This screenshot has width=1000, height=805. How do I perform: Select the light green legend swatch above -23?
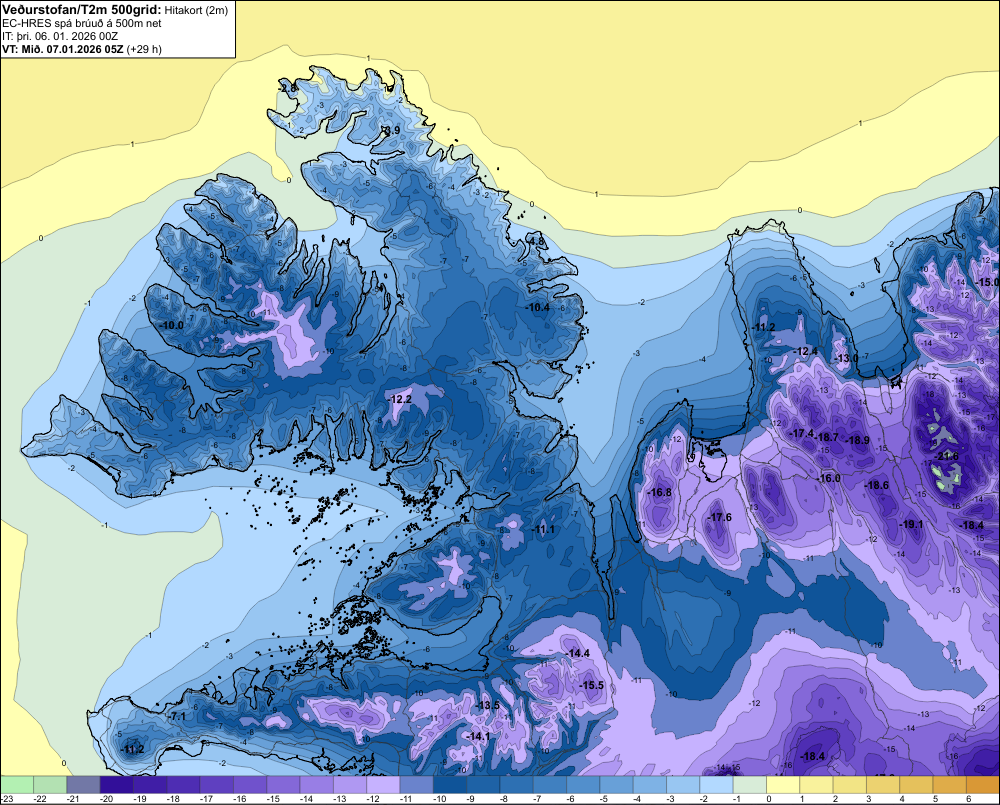pyautogui.click(x=17, y=784)
